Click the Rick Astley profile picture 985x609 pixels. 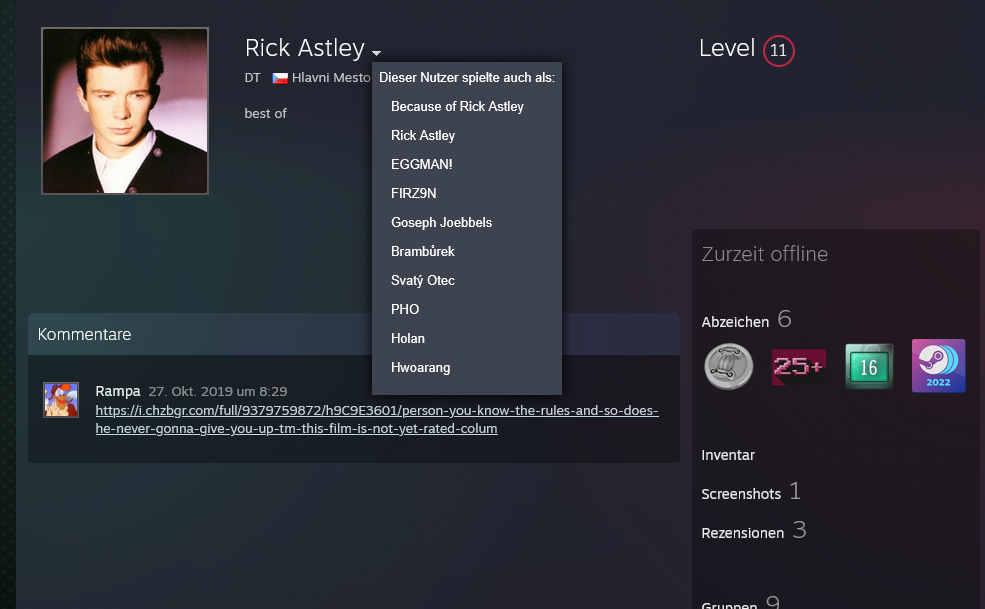pos(125,111)
